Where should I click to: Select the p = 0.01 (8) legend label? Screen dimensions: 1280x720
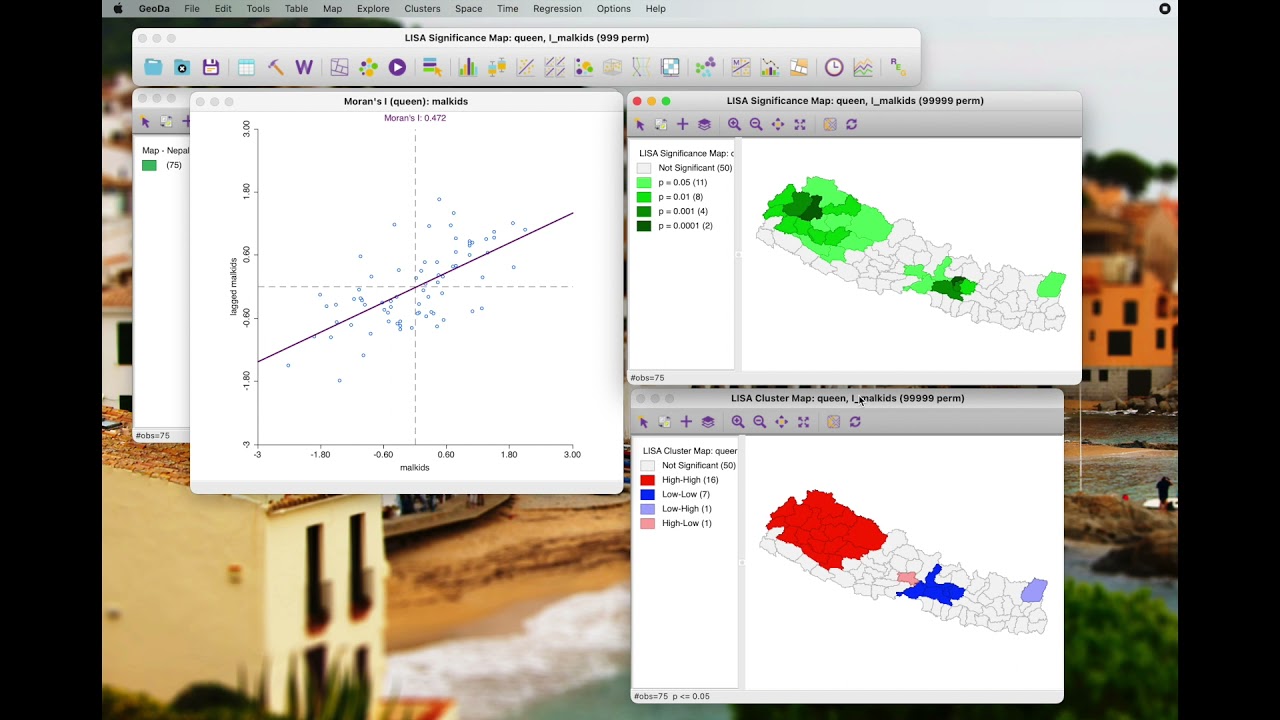(x=680, y=197)
